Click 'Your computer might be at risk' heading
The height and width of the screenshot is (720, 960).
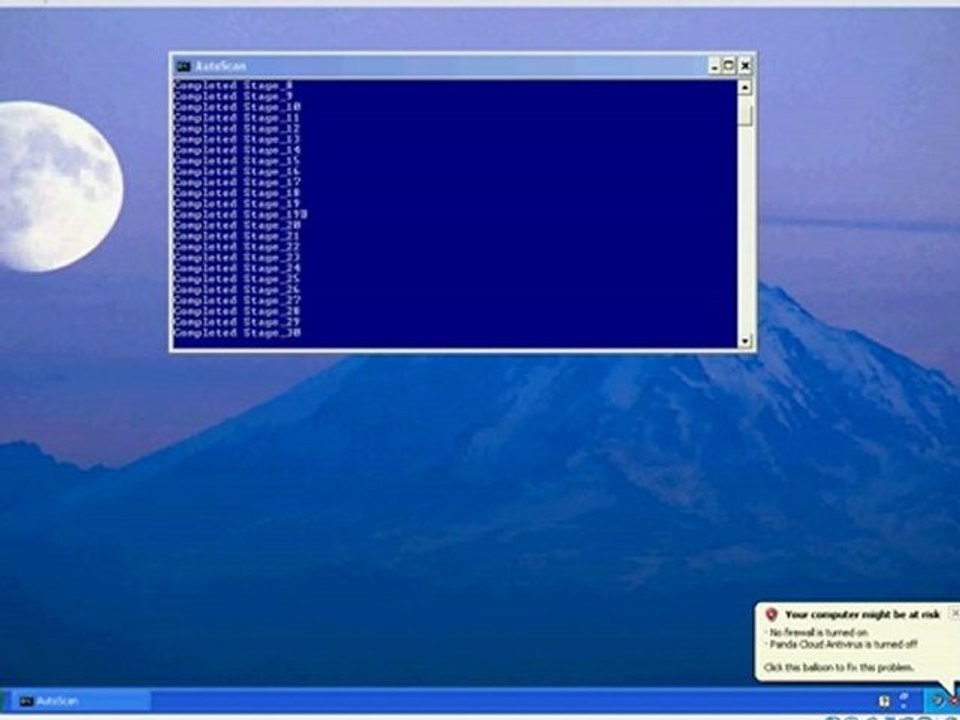pyautogui.click(x=863, y=615)
